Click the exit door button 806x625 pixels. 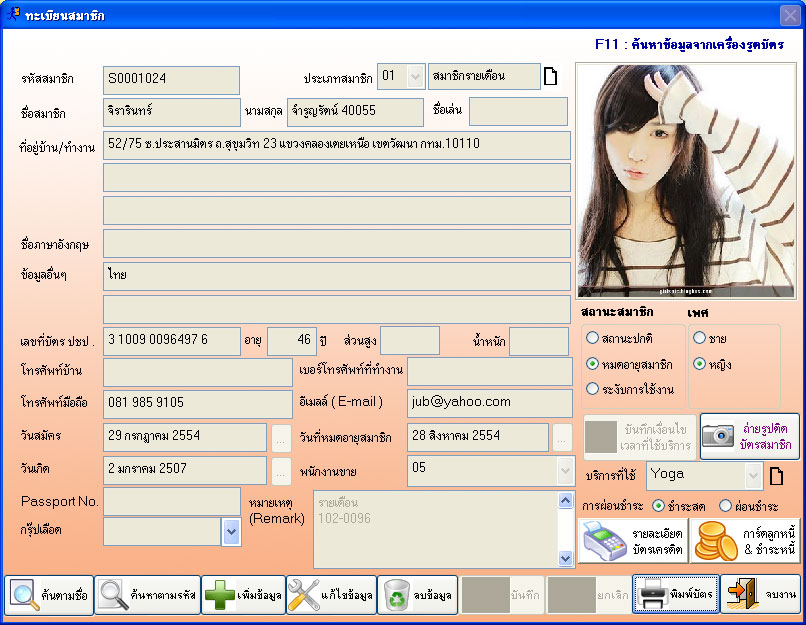pyautogui.click(x=760, y=595)
